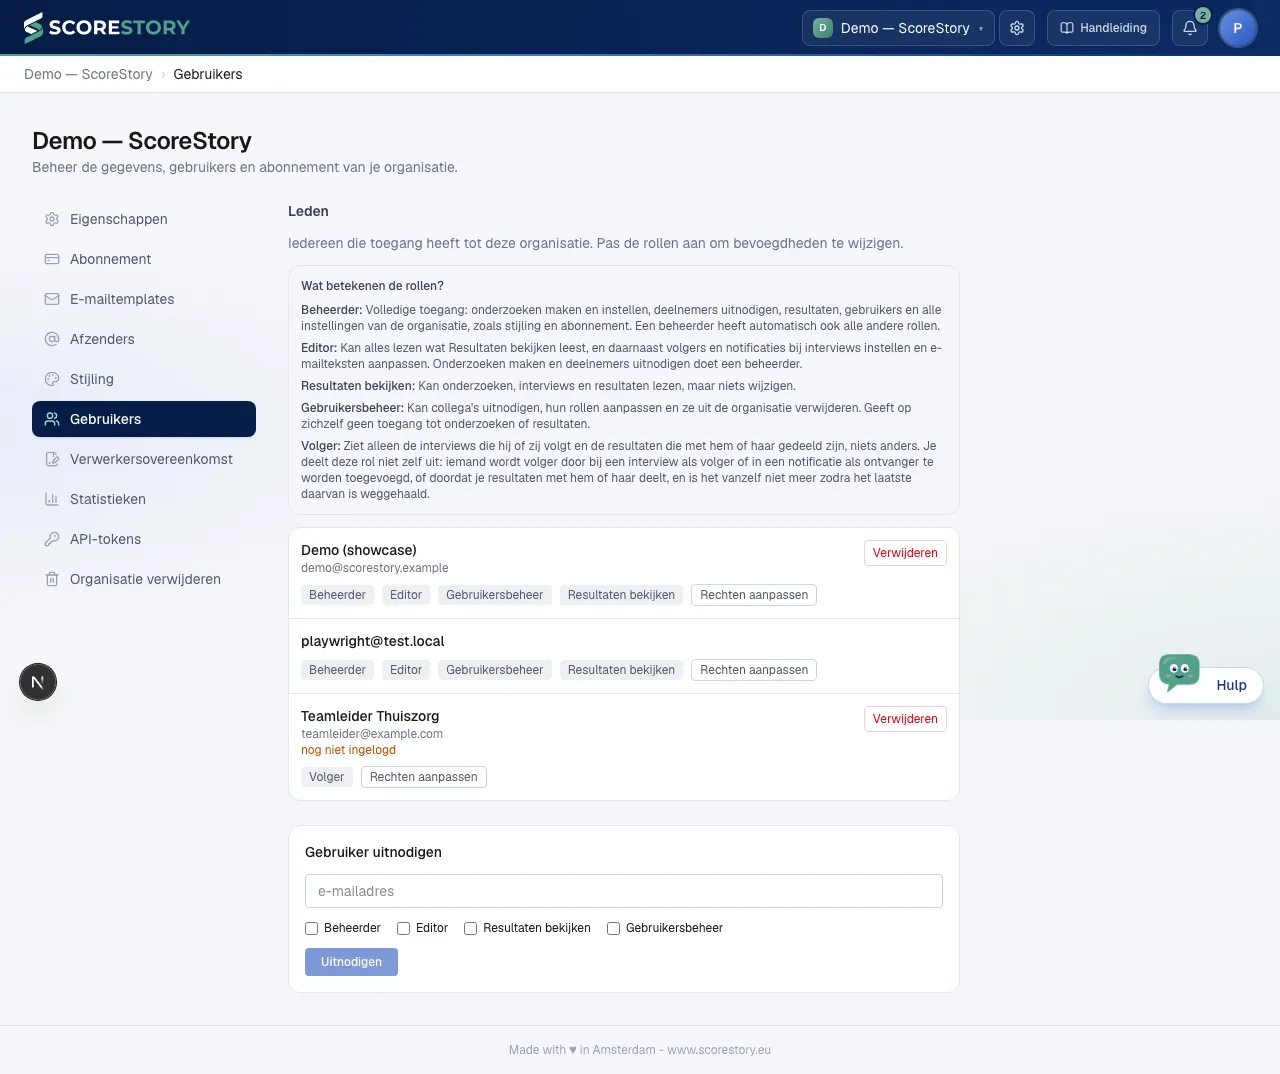Open E-mailtemplates in sidebar
The image size is (1280, 1074).
pos(144,299)
